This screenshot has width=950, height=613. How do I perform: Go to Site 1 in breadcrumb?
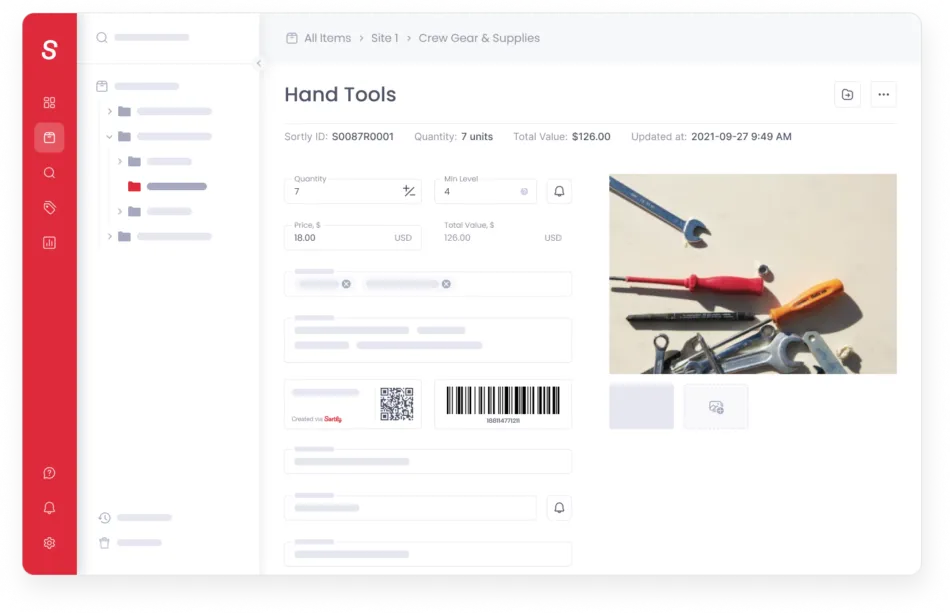385,38
